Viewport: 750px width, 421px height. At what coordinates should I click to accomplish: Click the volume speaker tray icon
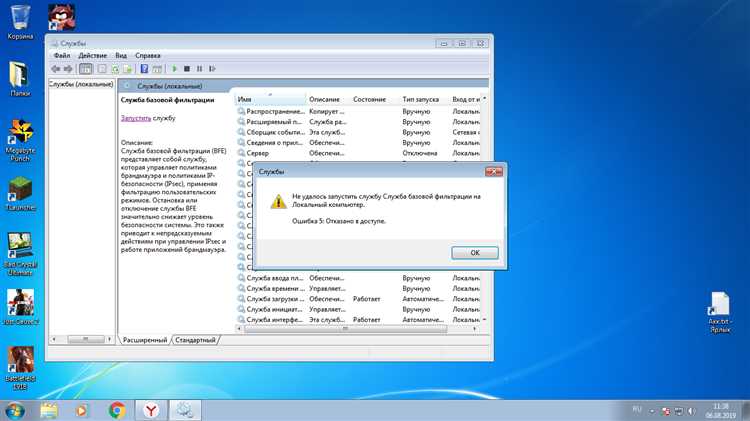click(692, 411)
